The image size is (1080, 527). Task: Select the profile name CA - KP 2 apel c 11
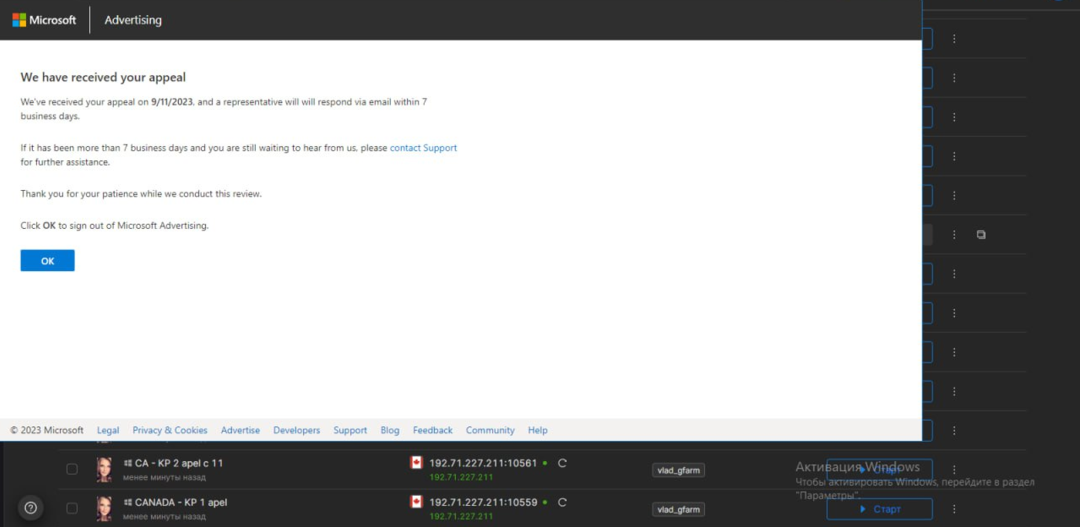pos(179,464)
